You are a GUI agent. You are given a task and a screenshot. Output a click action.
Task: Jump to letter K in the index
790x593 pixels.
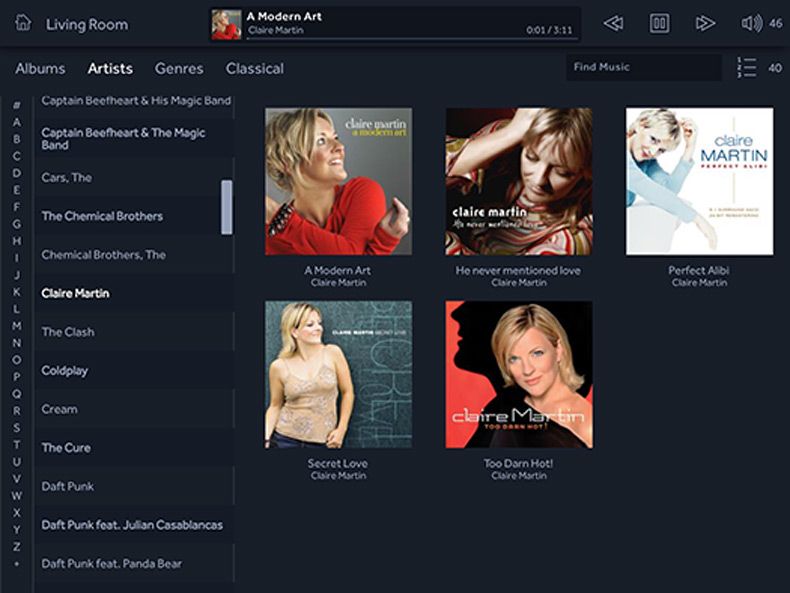click(17, 292)
